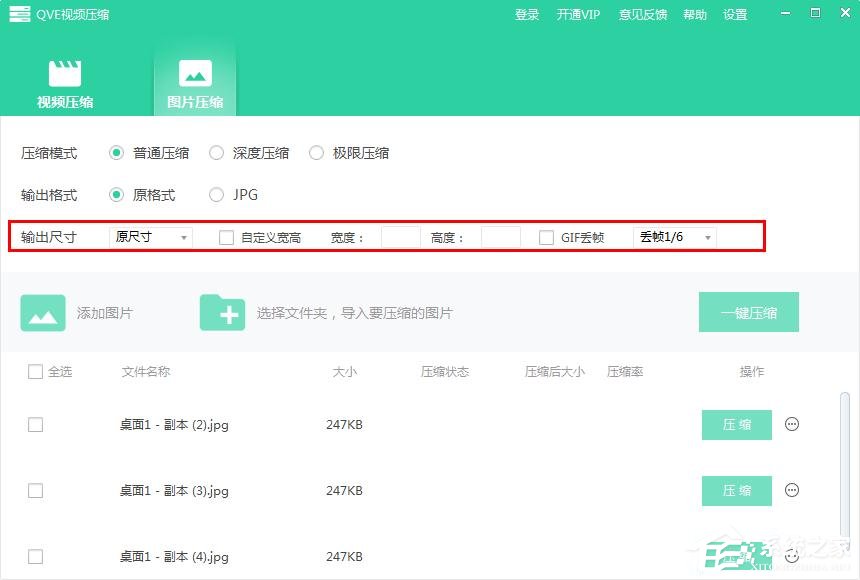Select the 深度压缩 compression mode
Viewport: 860px width, 580px height.
tap(216, 153)
